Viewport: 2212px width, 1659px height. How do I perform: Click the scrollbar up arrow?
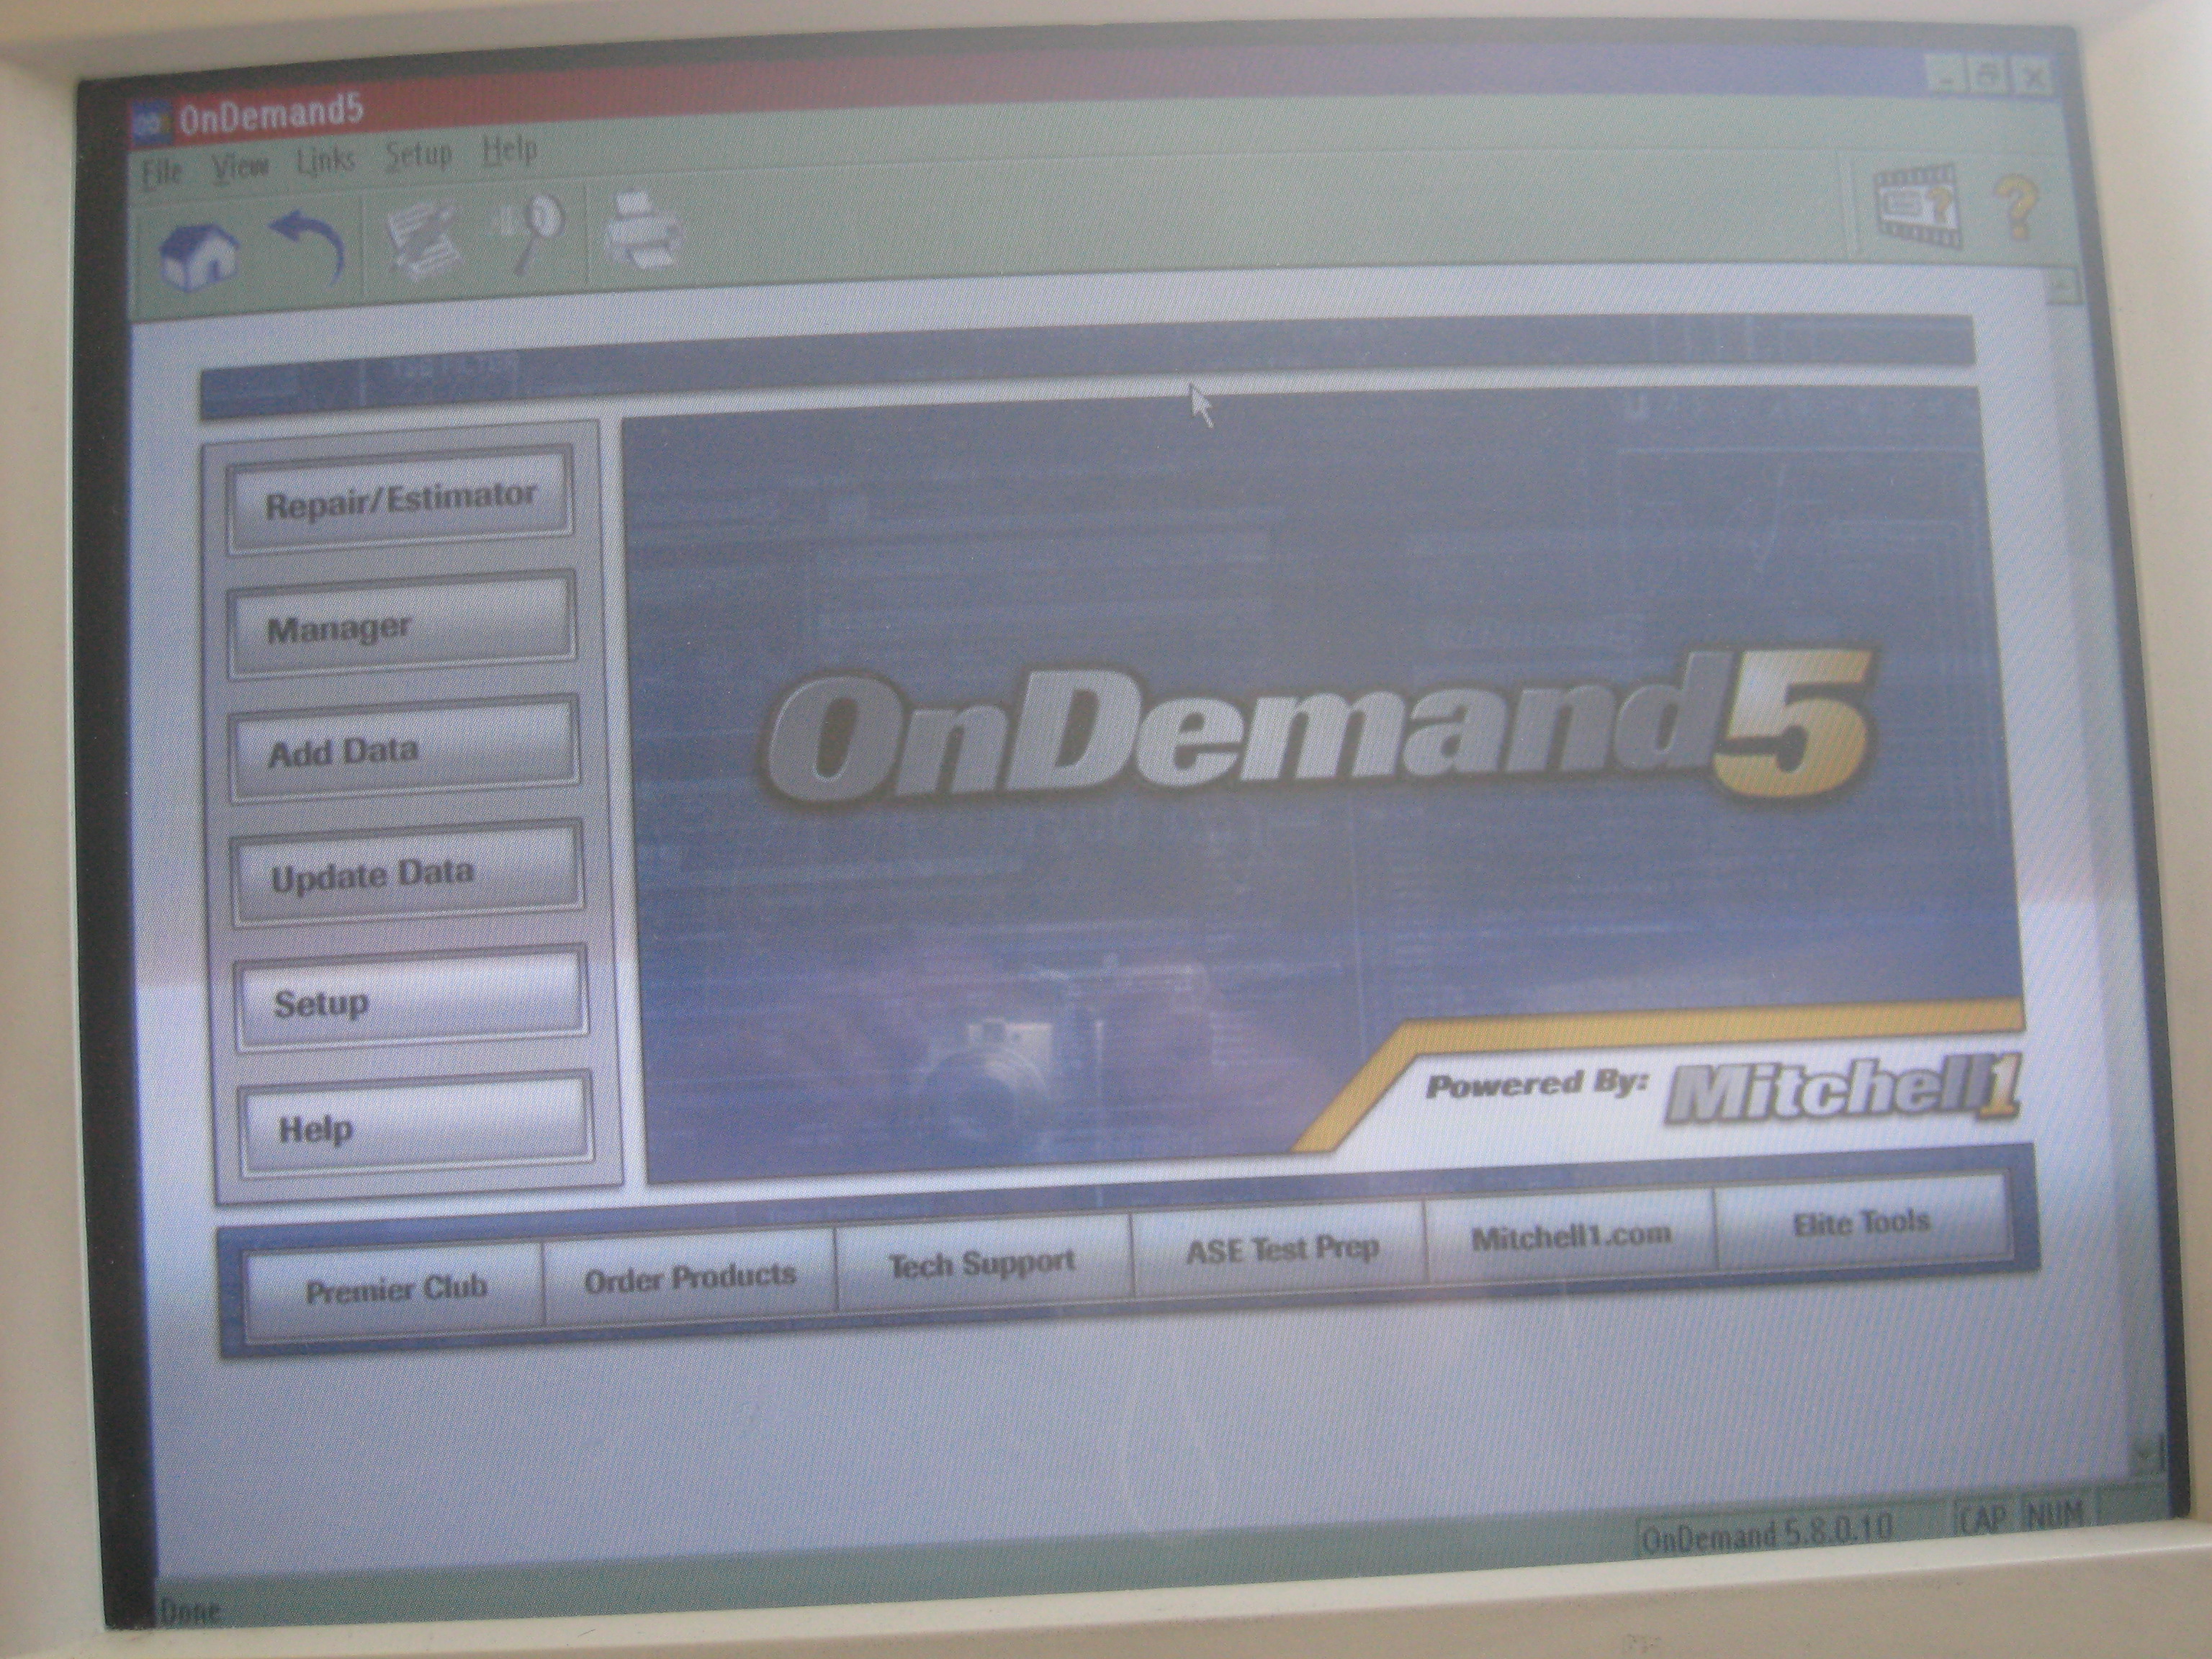click(2062, 286)
